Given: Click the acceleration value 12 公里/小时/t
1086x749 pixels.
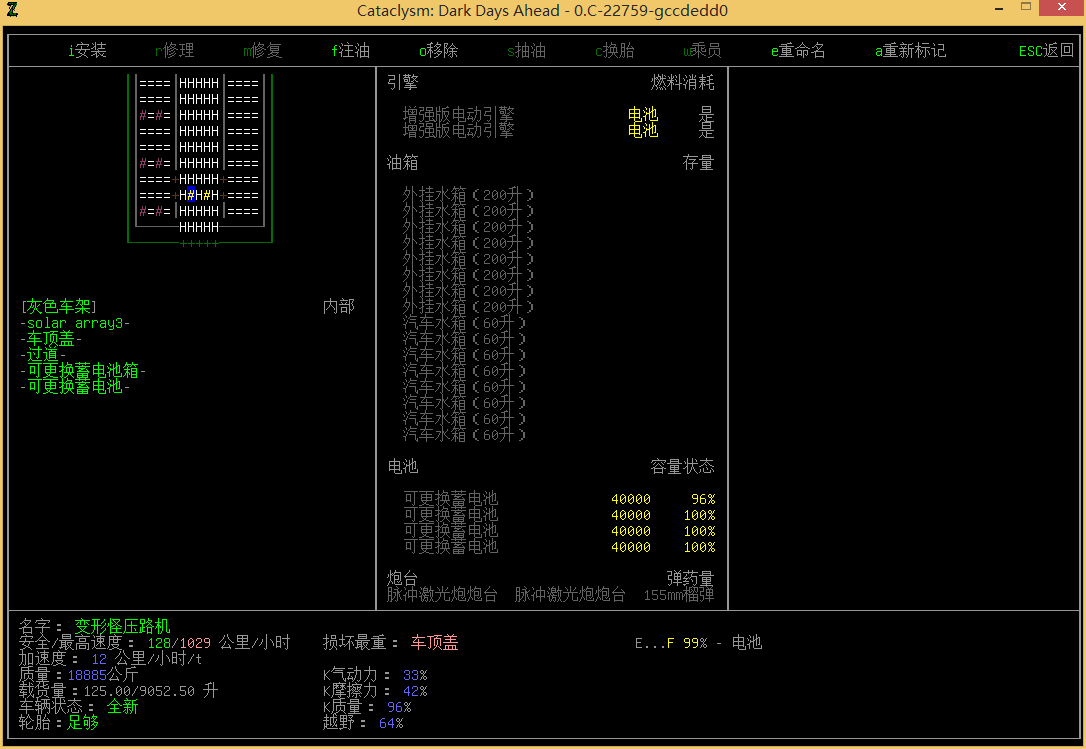Looking at the screenshot, I should pyautogui.click(x=147, y=658).
